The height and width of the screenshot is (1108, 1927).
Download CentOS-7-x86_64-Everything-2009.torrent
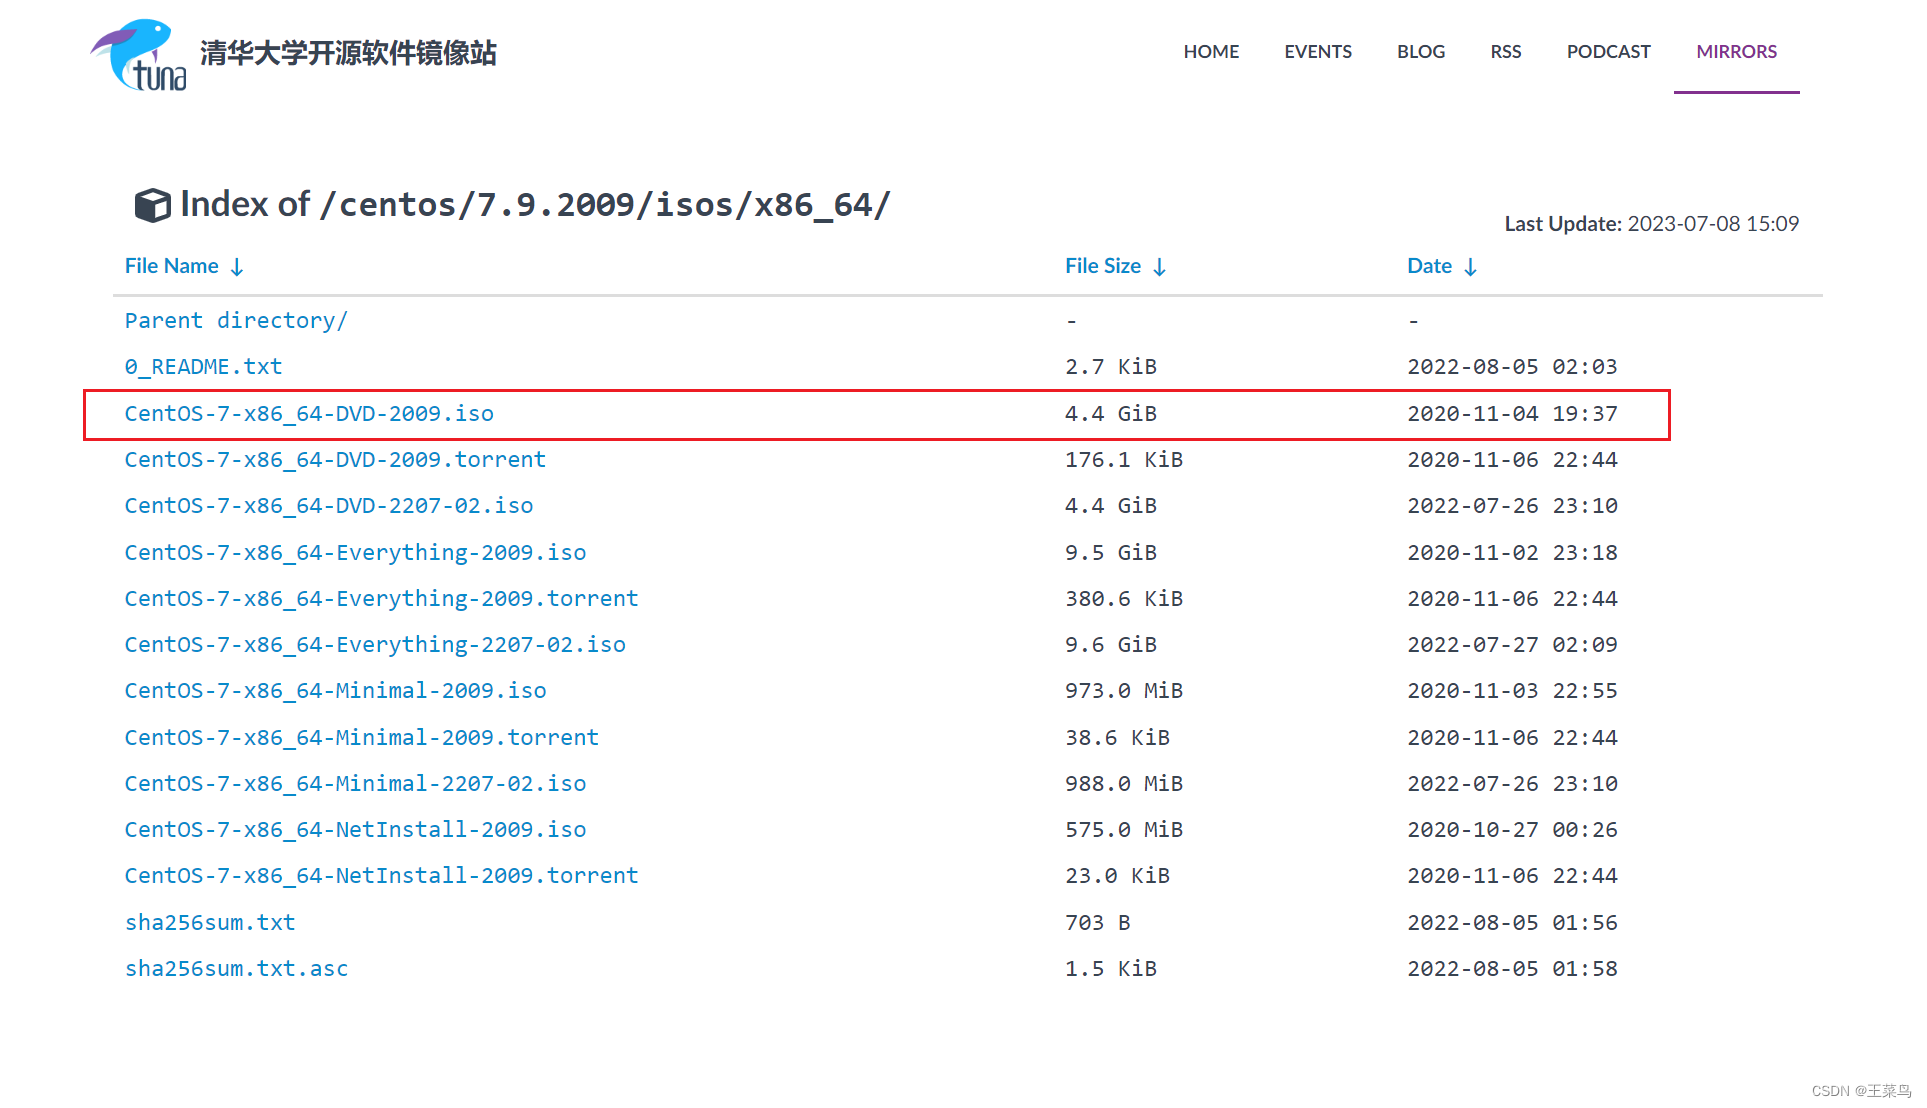pos(381,598)
